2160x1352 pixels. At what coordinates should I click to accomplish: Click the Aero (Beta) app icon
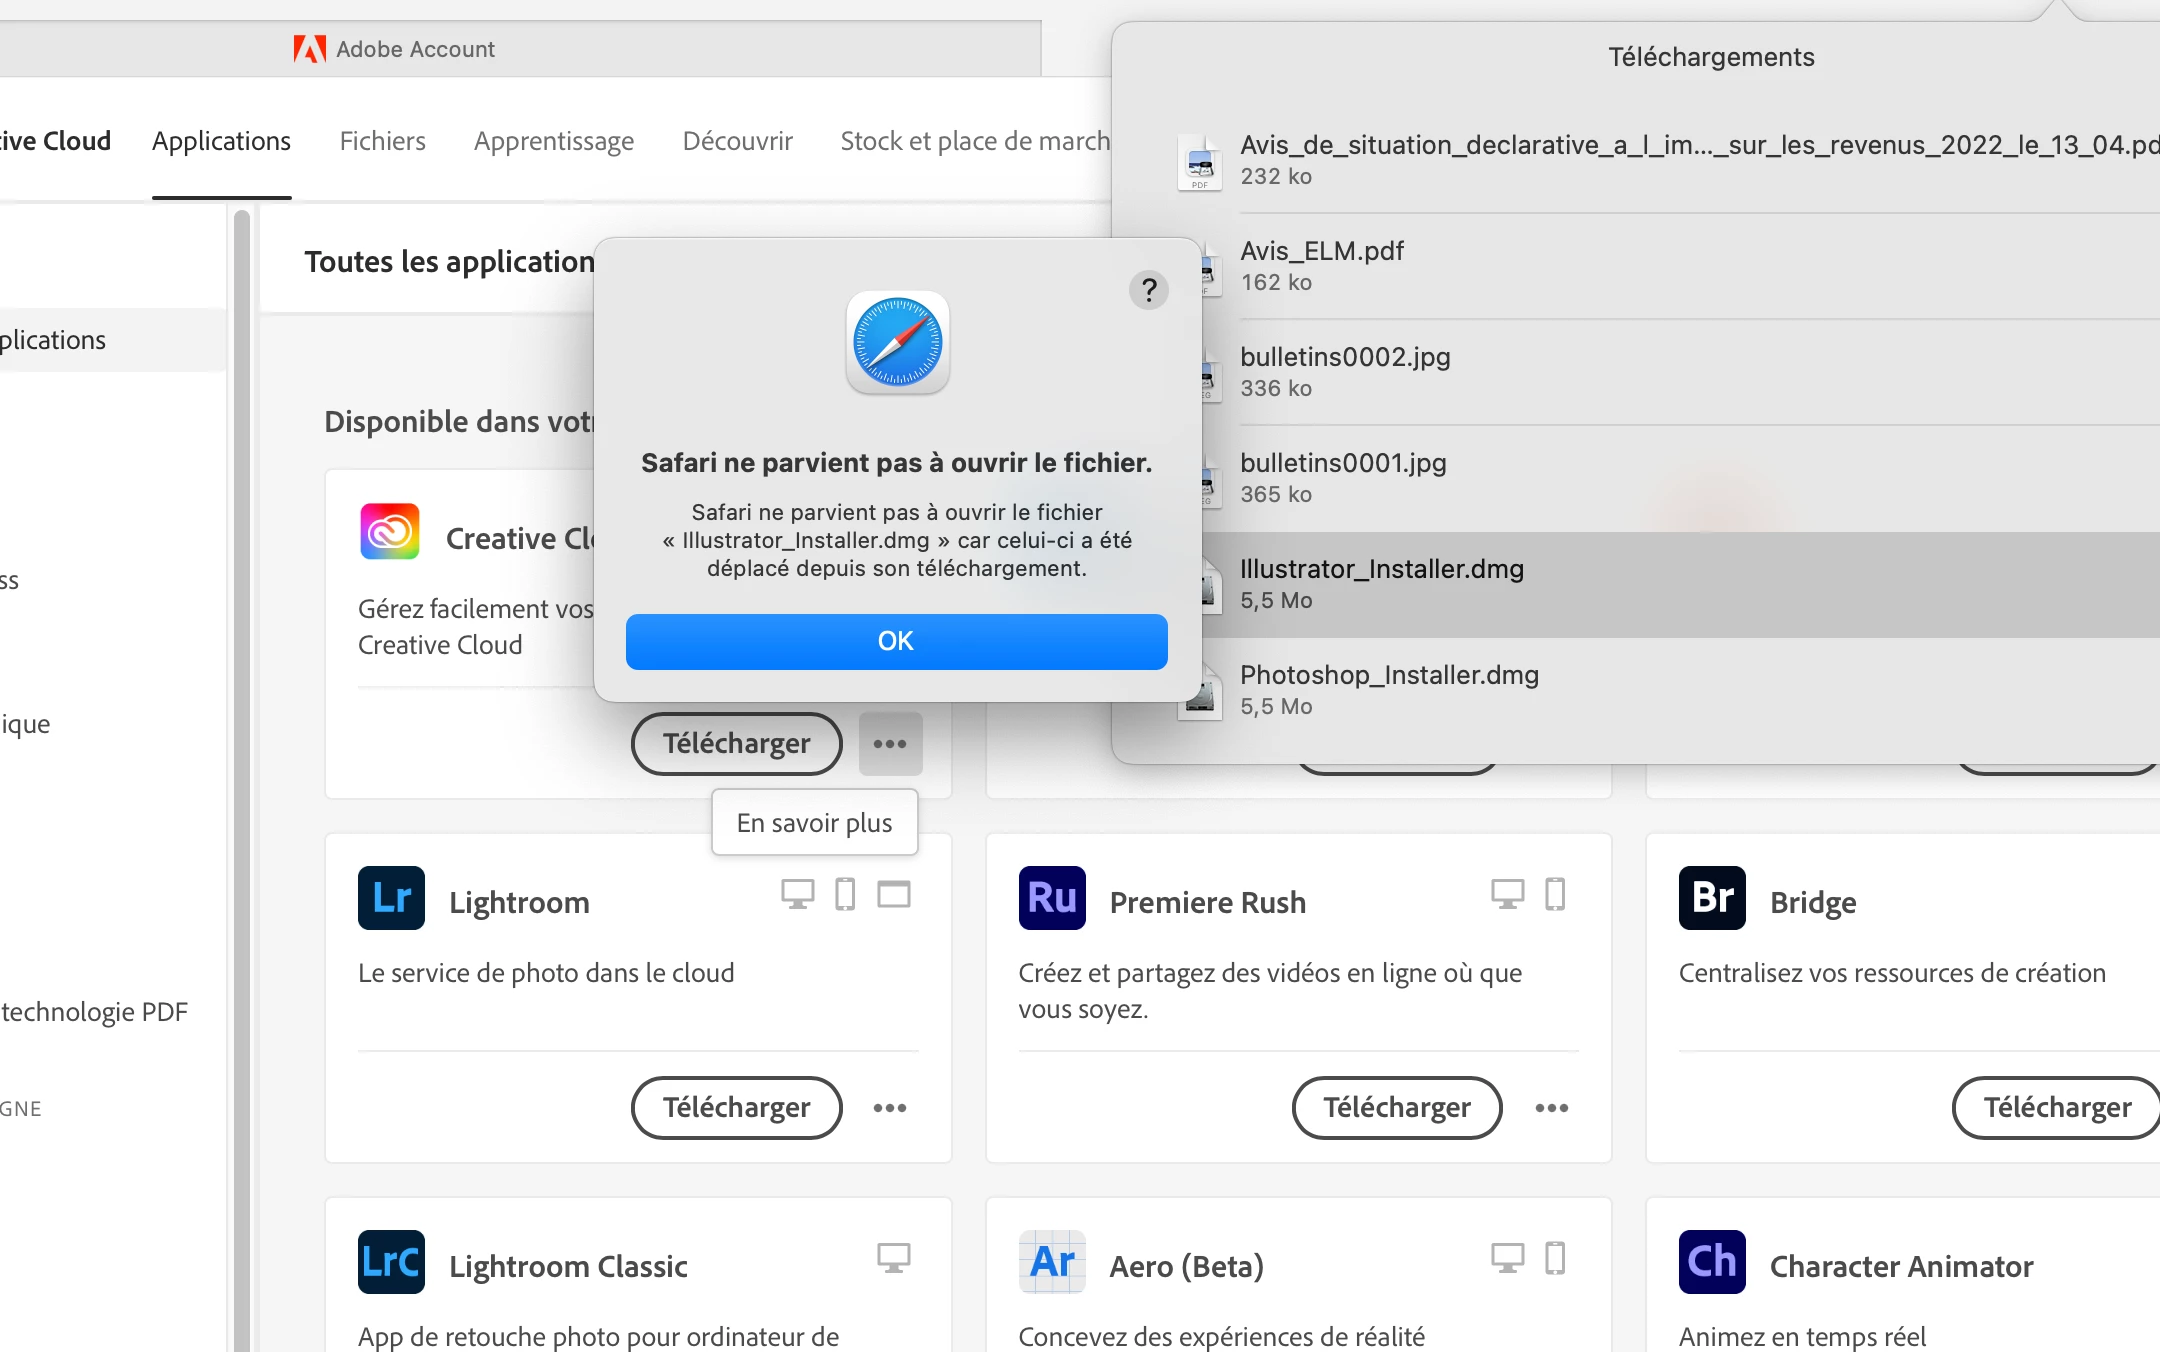1052,1262
